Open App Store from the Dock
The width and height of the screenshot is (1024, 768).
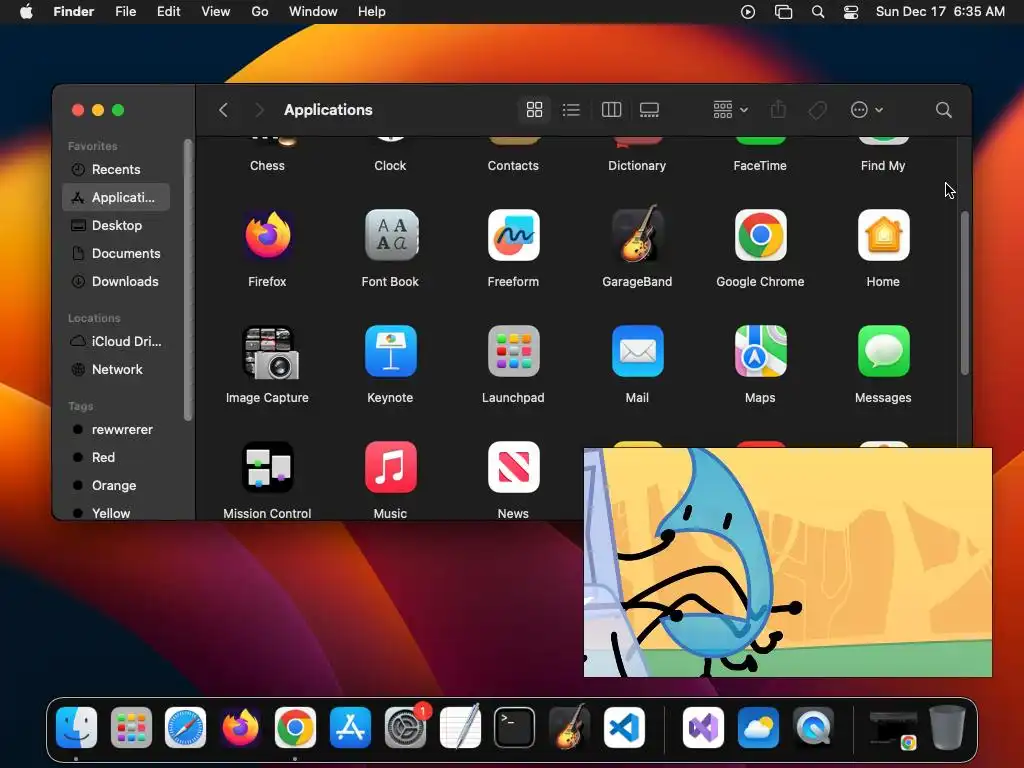click(x=350, y=727)
